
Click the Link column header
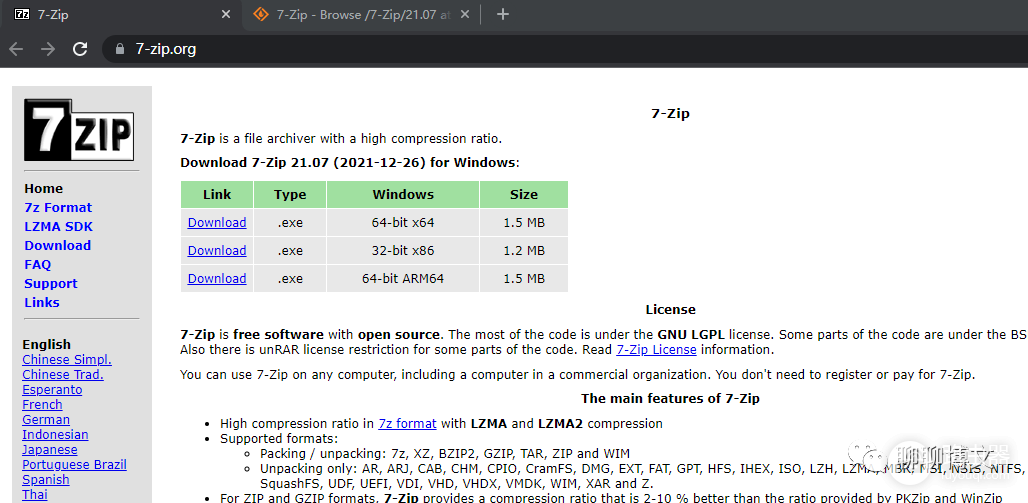[217, 195]
